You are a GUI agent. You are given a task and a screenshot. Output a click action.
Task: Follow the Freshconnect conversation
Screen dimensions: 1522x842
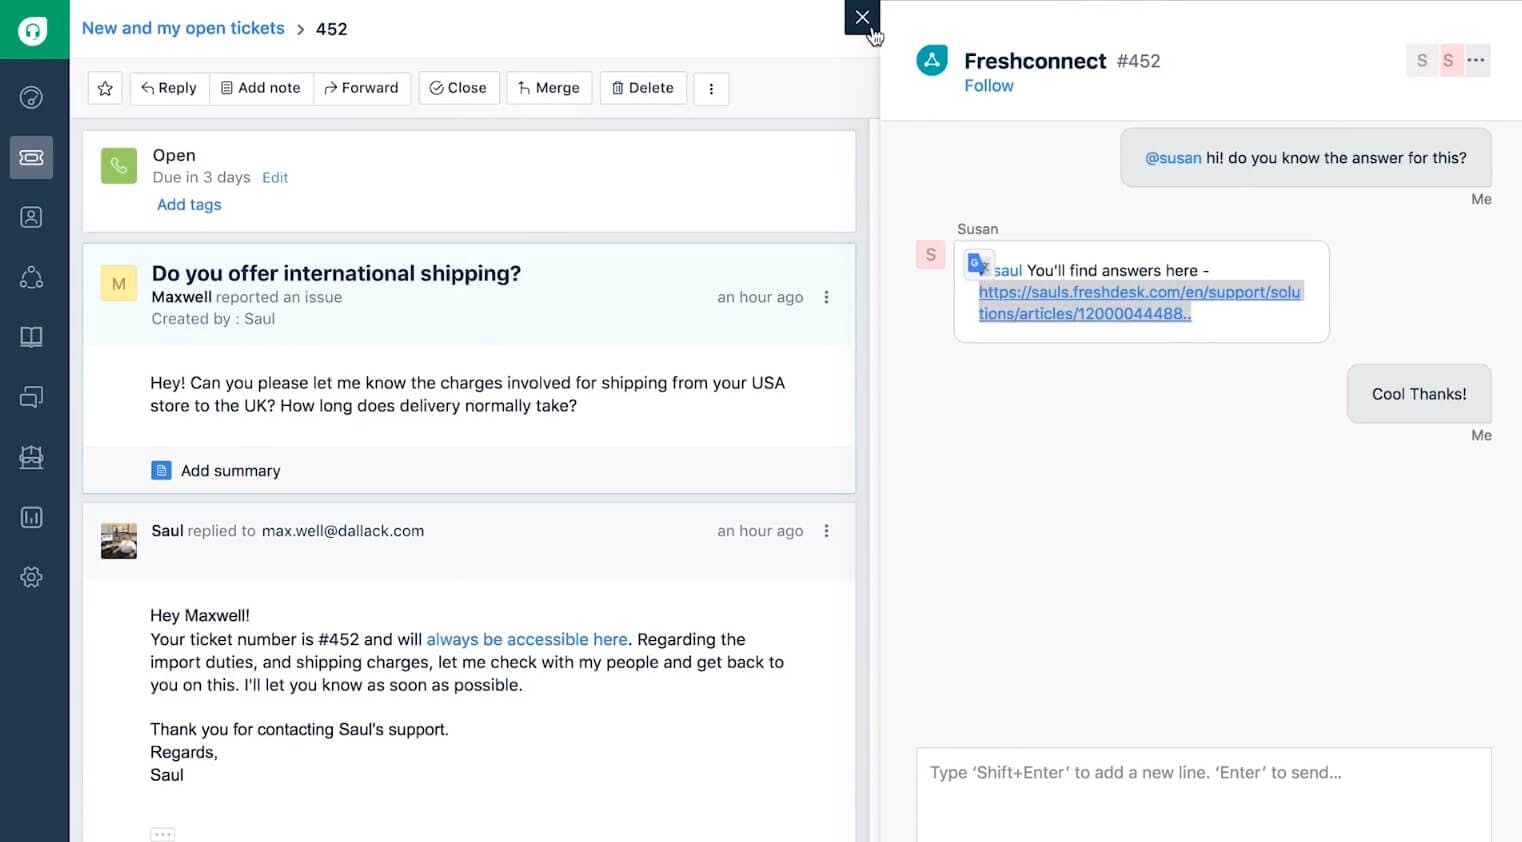pos(989,86)
